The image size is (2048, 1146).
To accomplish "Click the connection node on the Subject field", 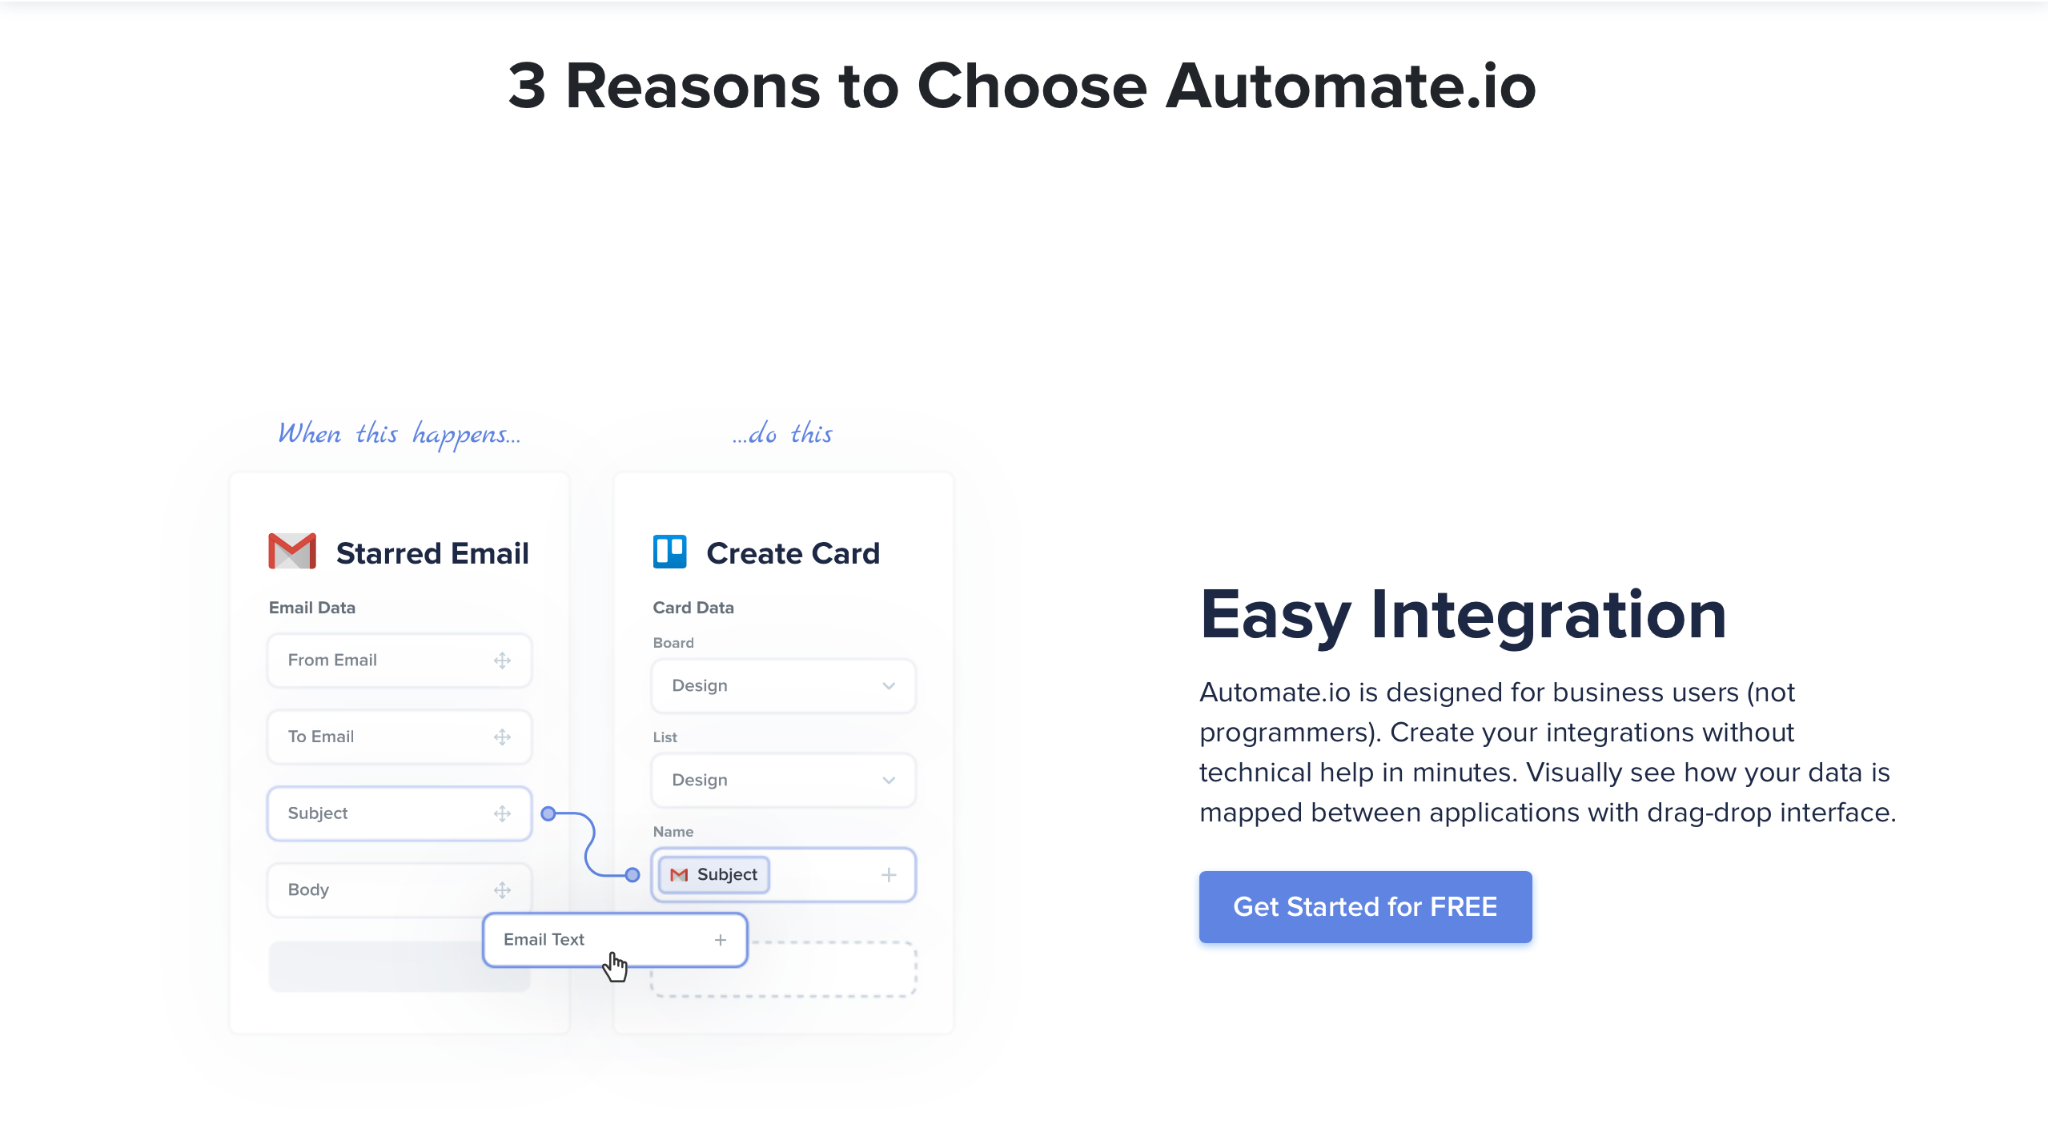I will point(549,813).
